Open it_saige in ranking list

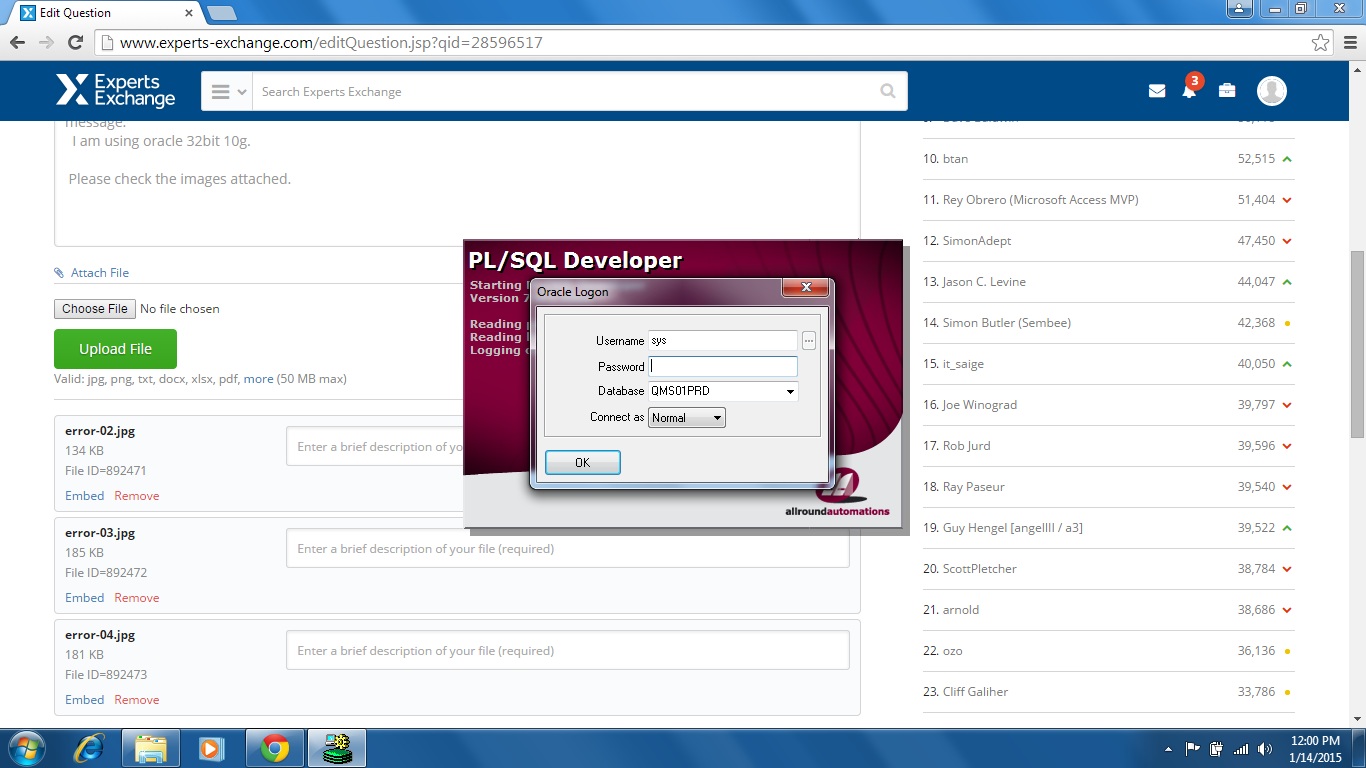(963, 364)
